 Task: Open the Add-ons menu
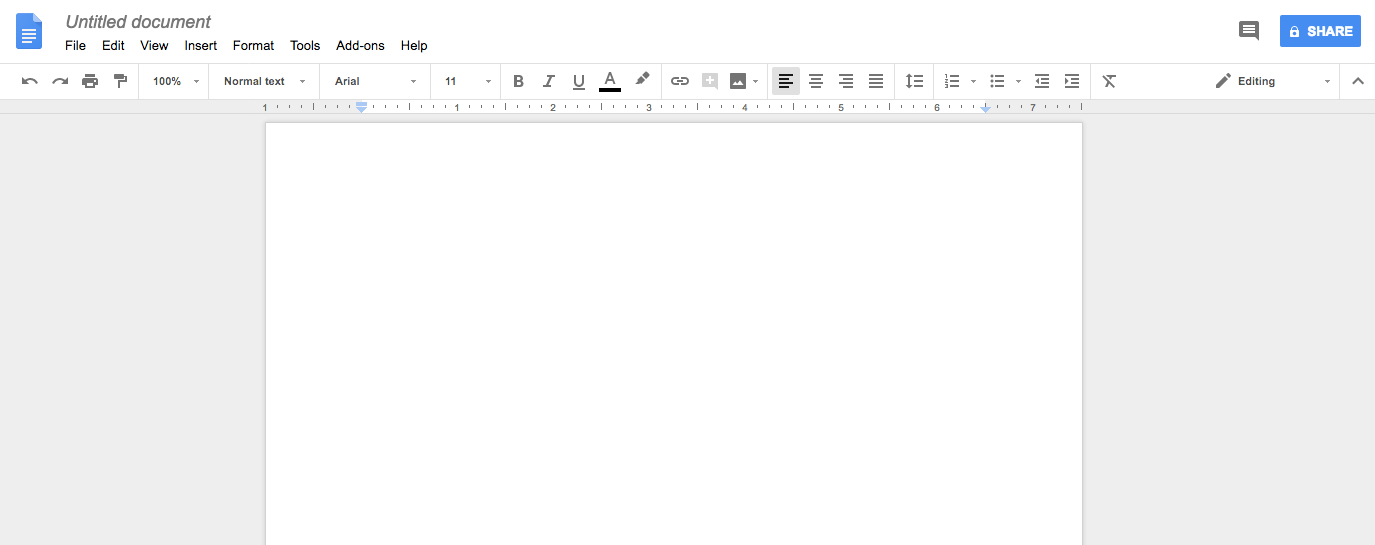[360, 45]
